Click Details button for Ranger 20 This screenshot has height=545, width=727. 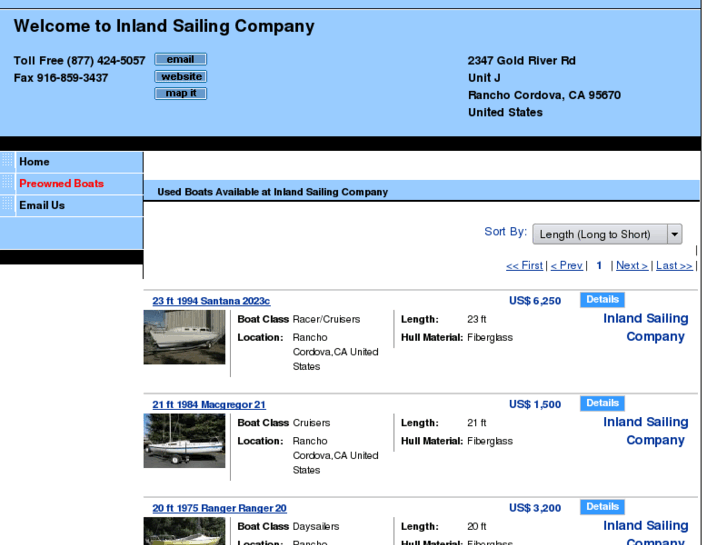(602, 507)
